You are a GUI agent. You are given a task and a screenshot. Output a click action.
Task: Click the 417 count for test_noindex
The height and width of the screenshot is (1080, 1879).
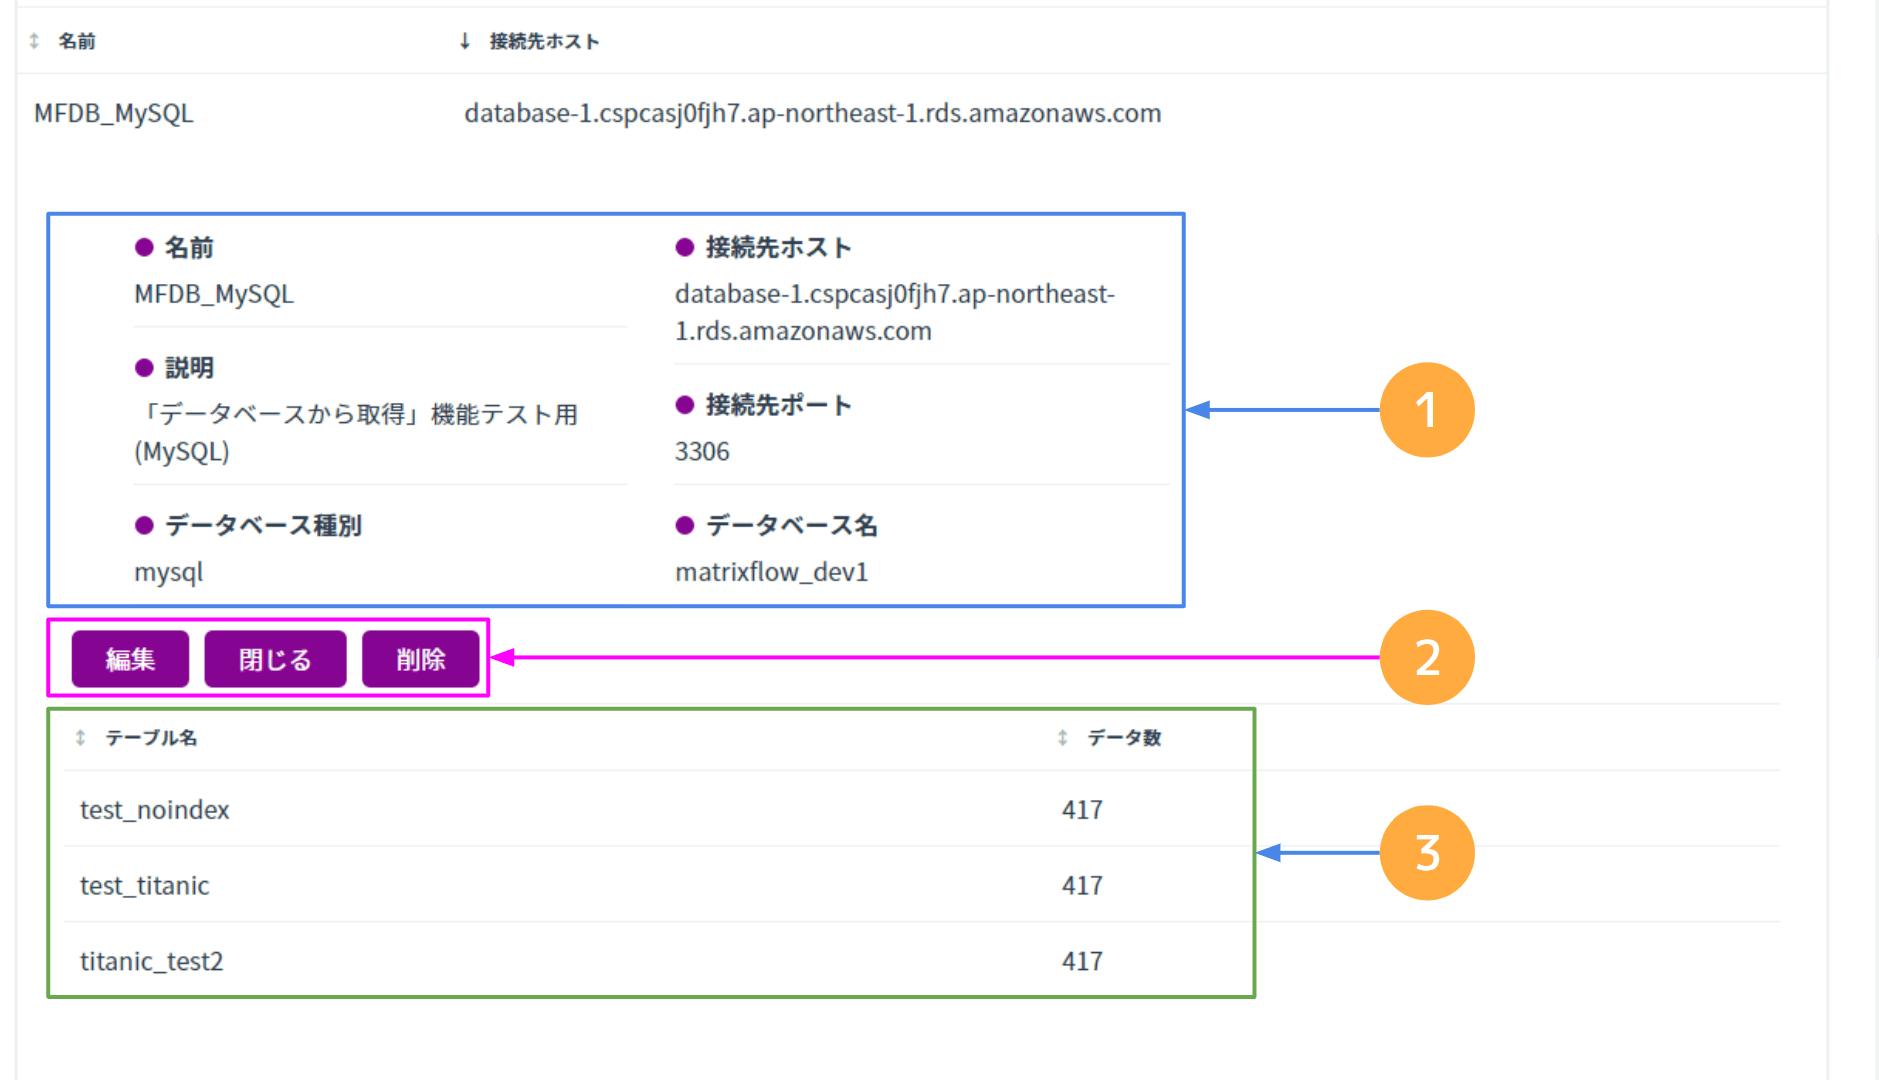pyautogui.click(x=1082, y=810)
